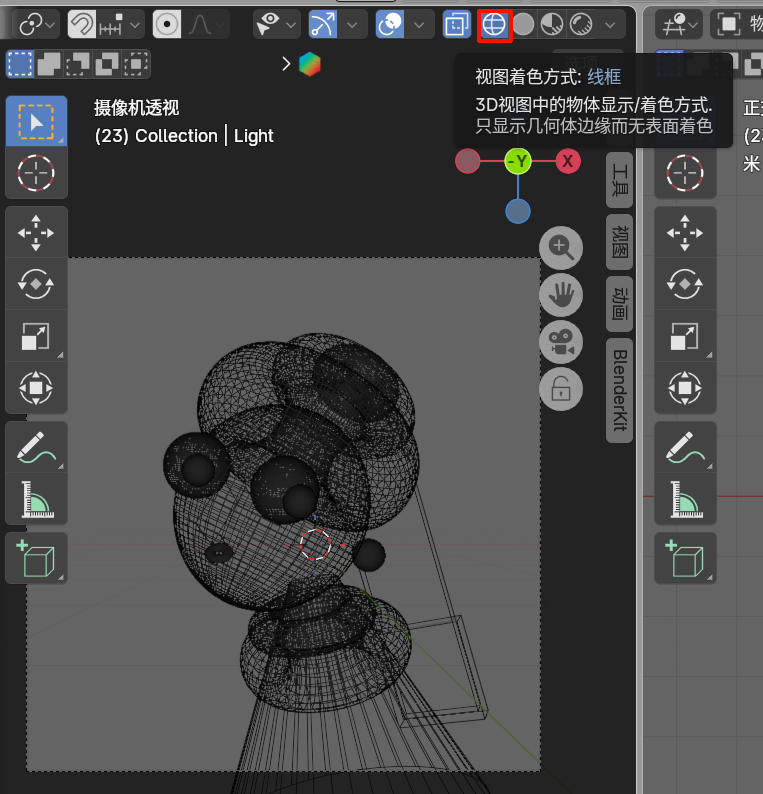This screenshot has height=794, width=763.
Task: Choose Extend Existing Selection mode
Action: [49, 64]
